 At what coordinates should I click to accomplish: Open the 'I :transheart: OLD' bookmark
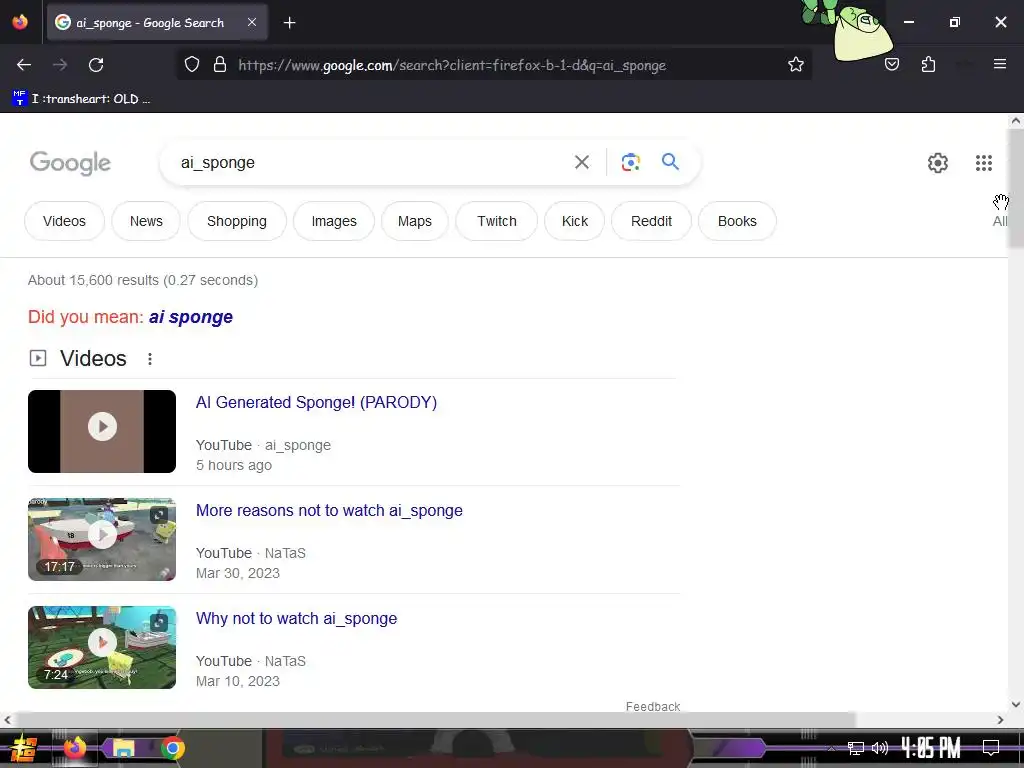click(x=82, y=99)
